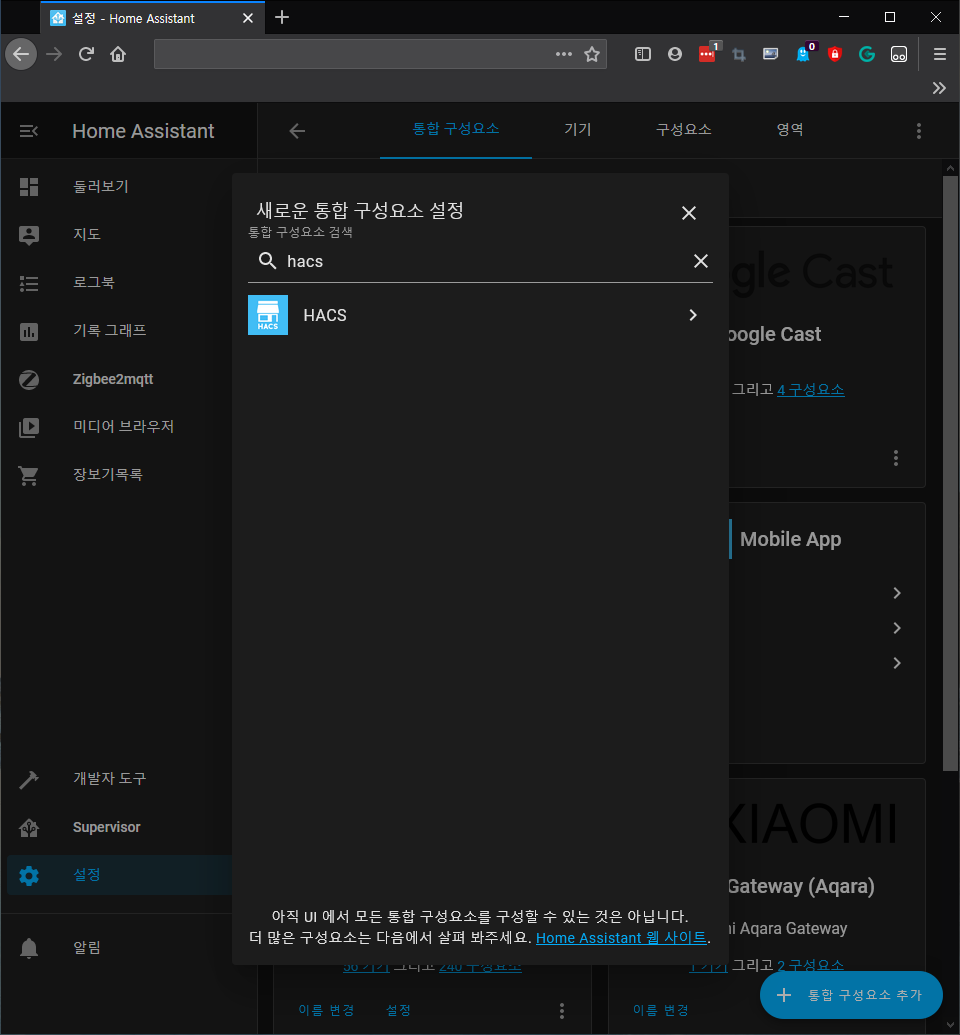This screenshot has height=1035, width=960.
Task: Switch to the 통합 구성요소 tab
Action: (456, 129)
